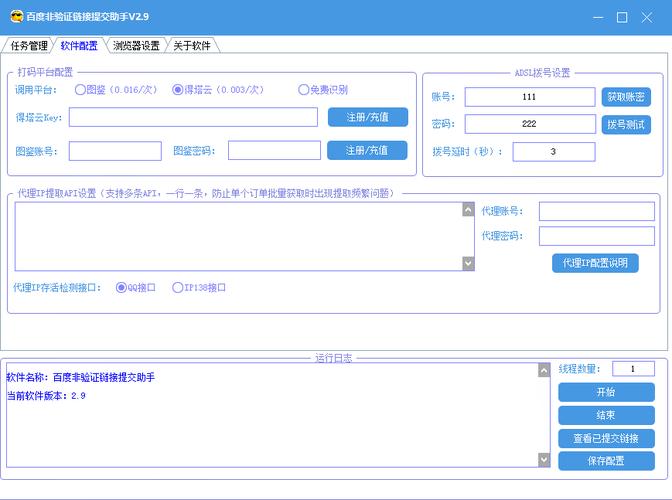
Task: Open 查看已提交链接
Action: pos(606,438)
